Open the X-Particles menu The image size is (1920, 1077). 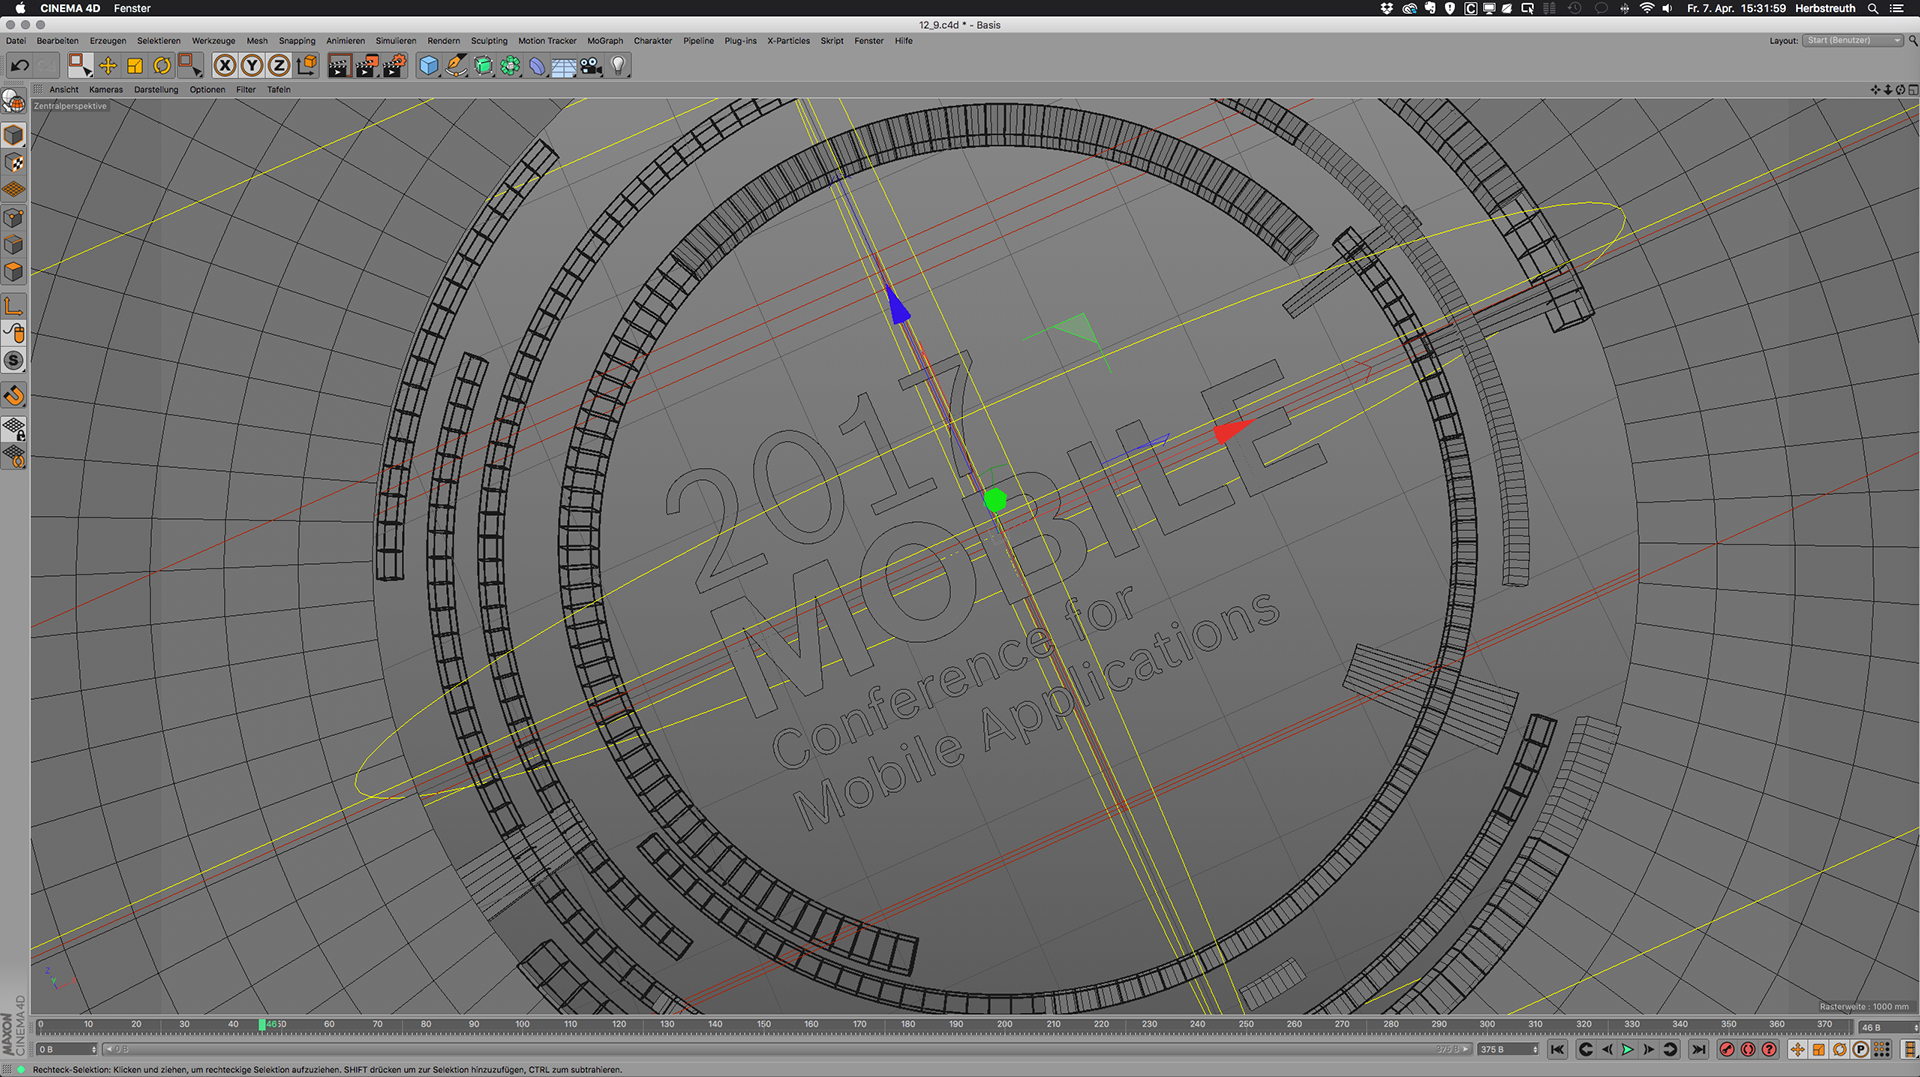click(788, 41)
